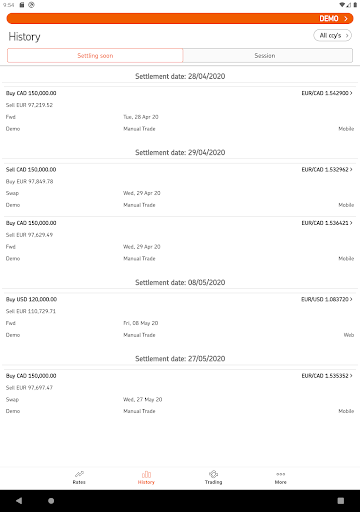Select the Buy USD 120,000.00 trade row
The width and height of the screenshot is (360, 512).
pos(180,317)
